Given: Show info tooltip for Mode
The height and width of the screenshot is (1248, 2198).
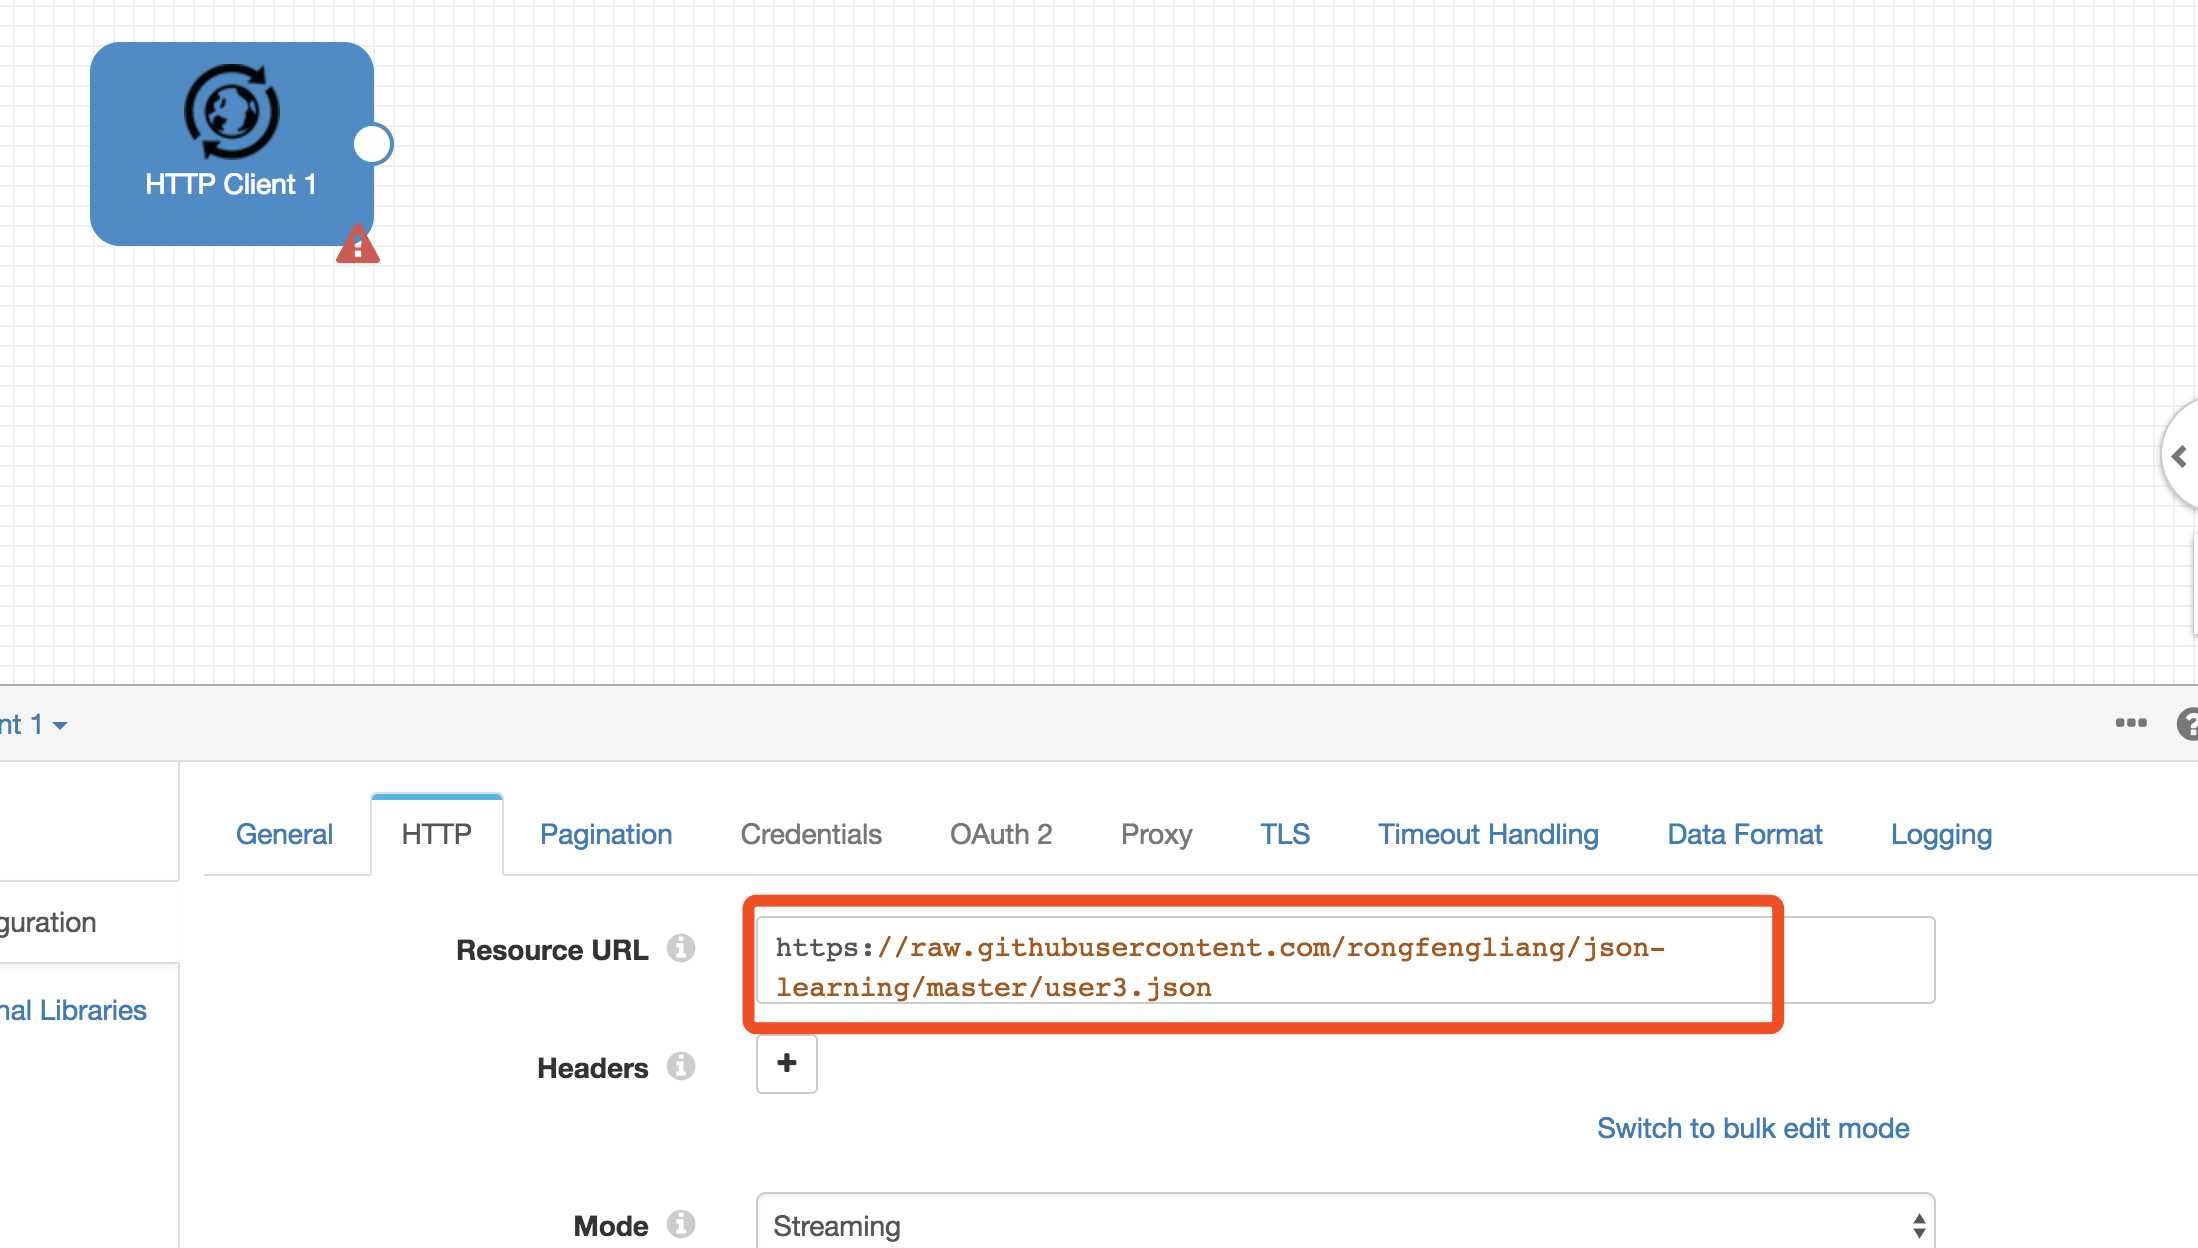Looking at the screenshot, I should [x=681, y=1224].
